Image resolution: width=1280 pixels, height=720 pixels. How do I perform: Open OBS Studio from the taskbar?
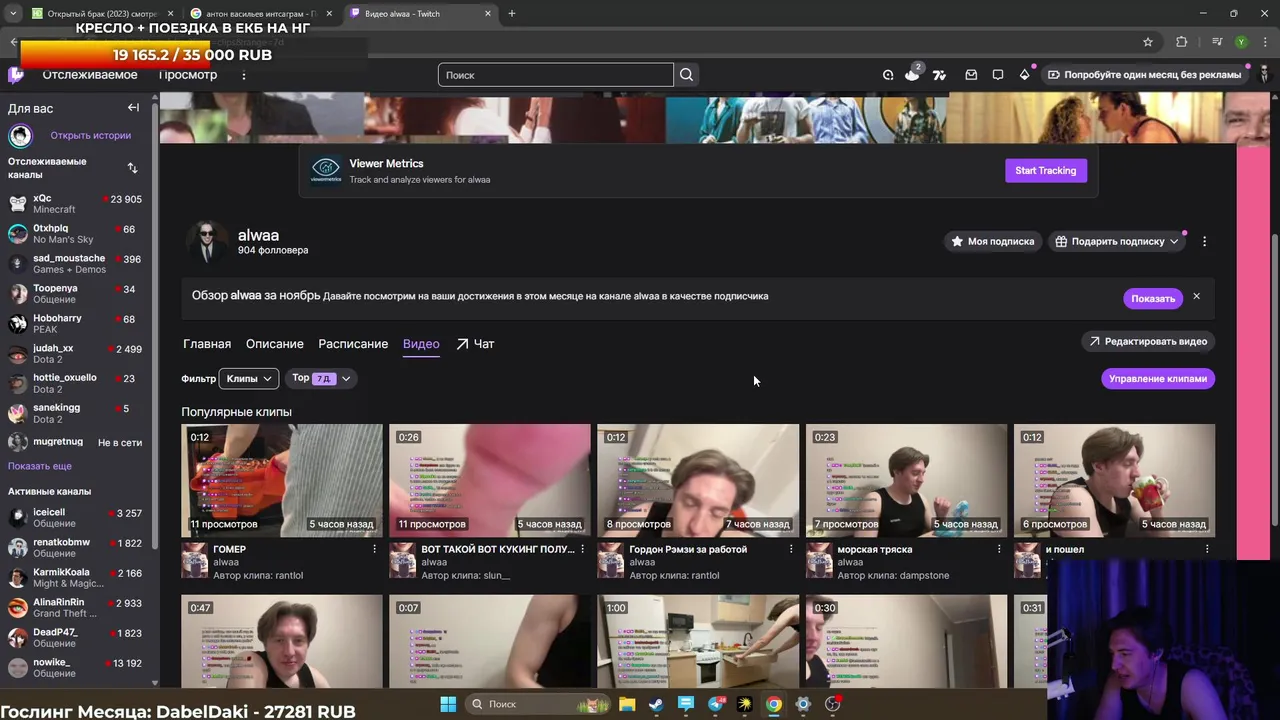(x=832, y=704)
